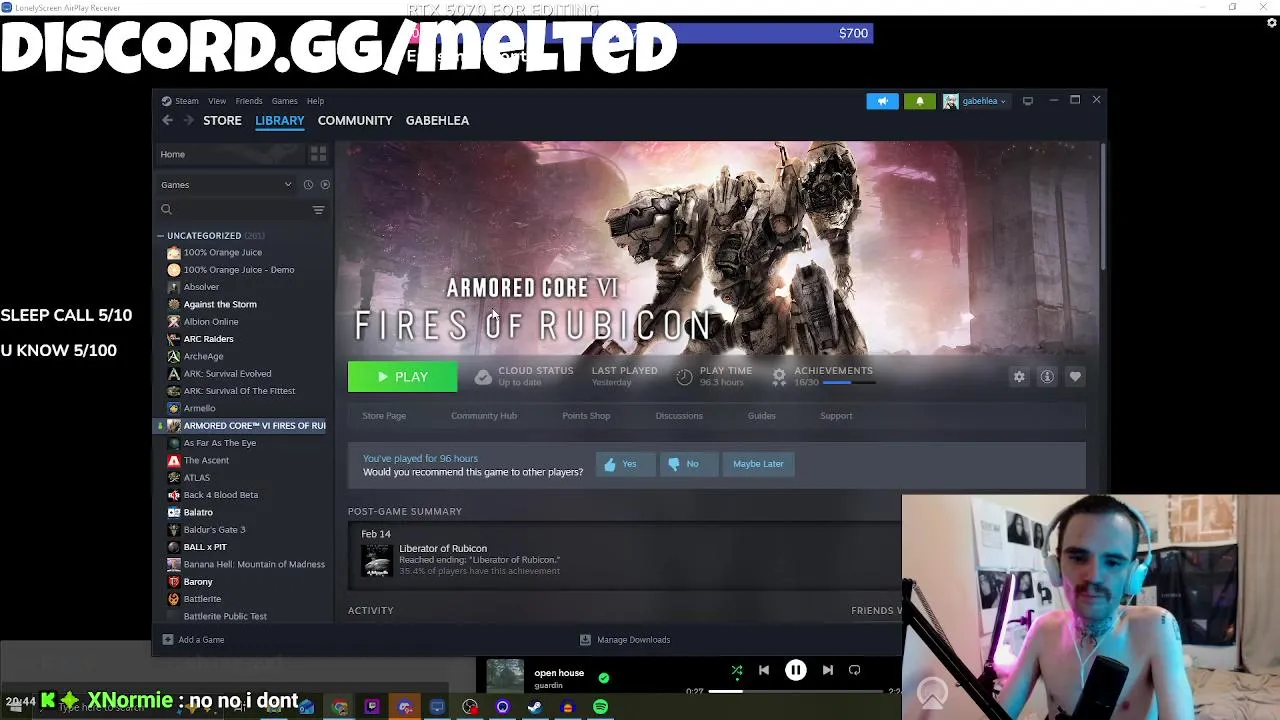Skip to next track in Spotify
Image resolution: width=1280 pixels, height=720 pixels.
tap(827, 670)
